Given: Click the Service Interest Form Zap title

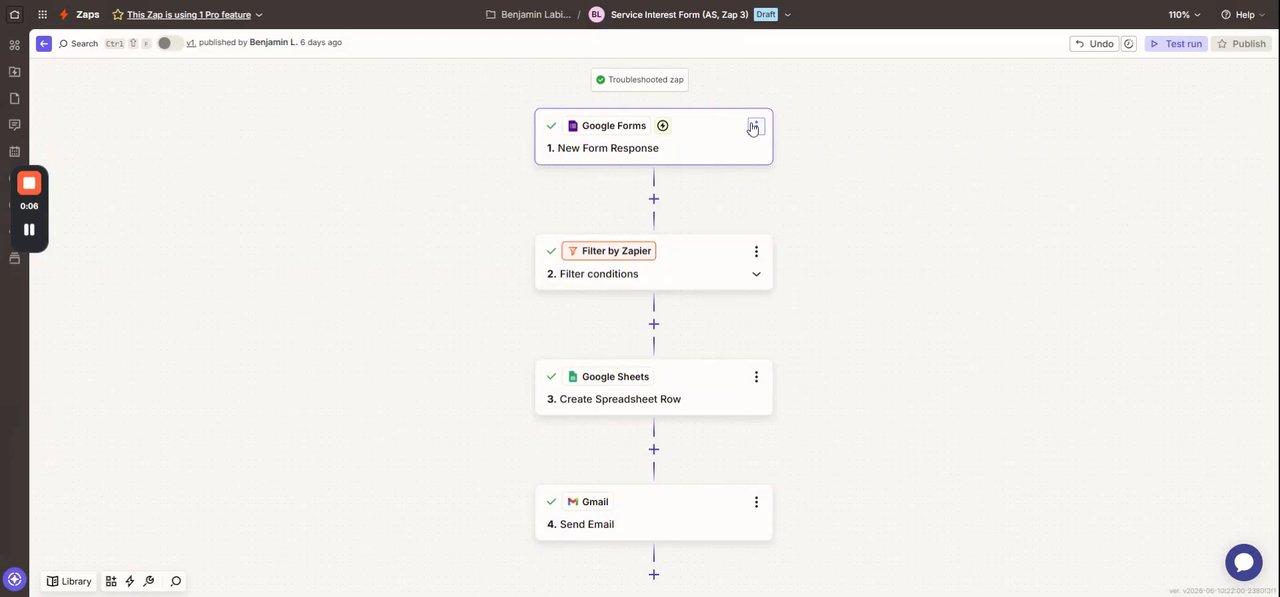Looking at the screenshot, I should point(680,15).
